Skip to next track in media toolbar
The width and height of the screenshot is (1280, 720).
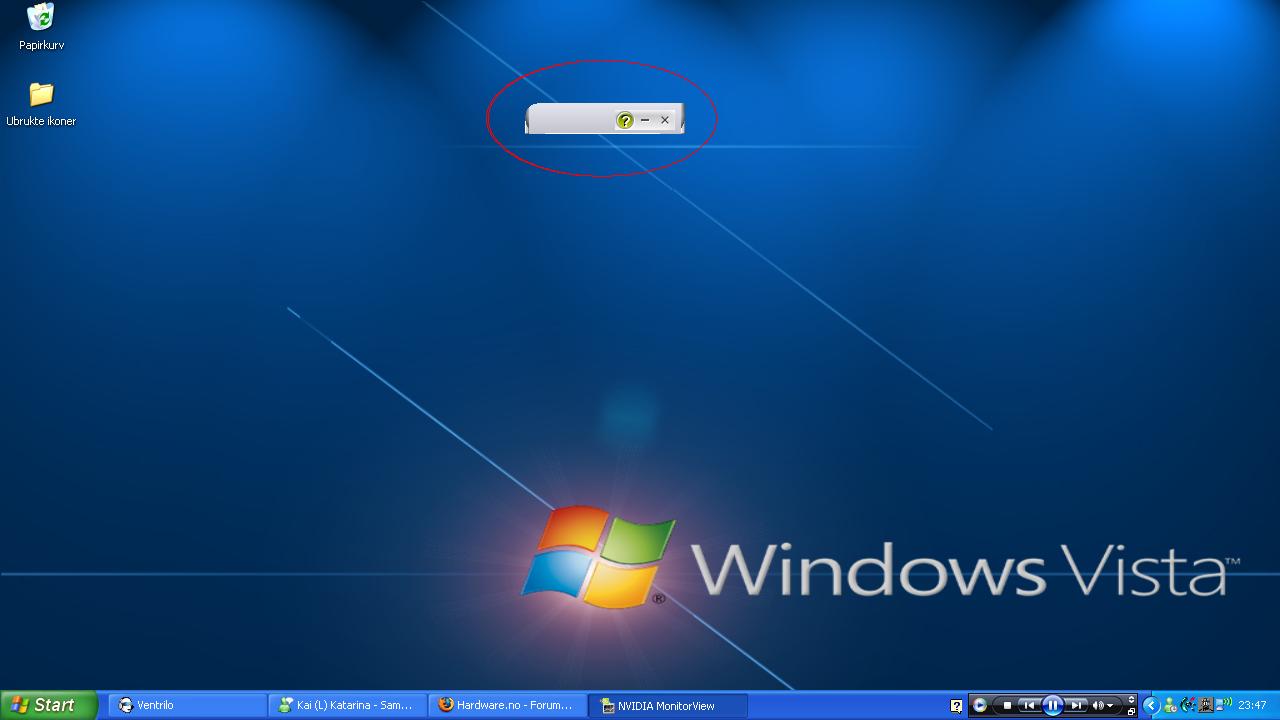tap(1076, 705)
